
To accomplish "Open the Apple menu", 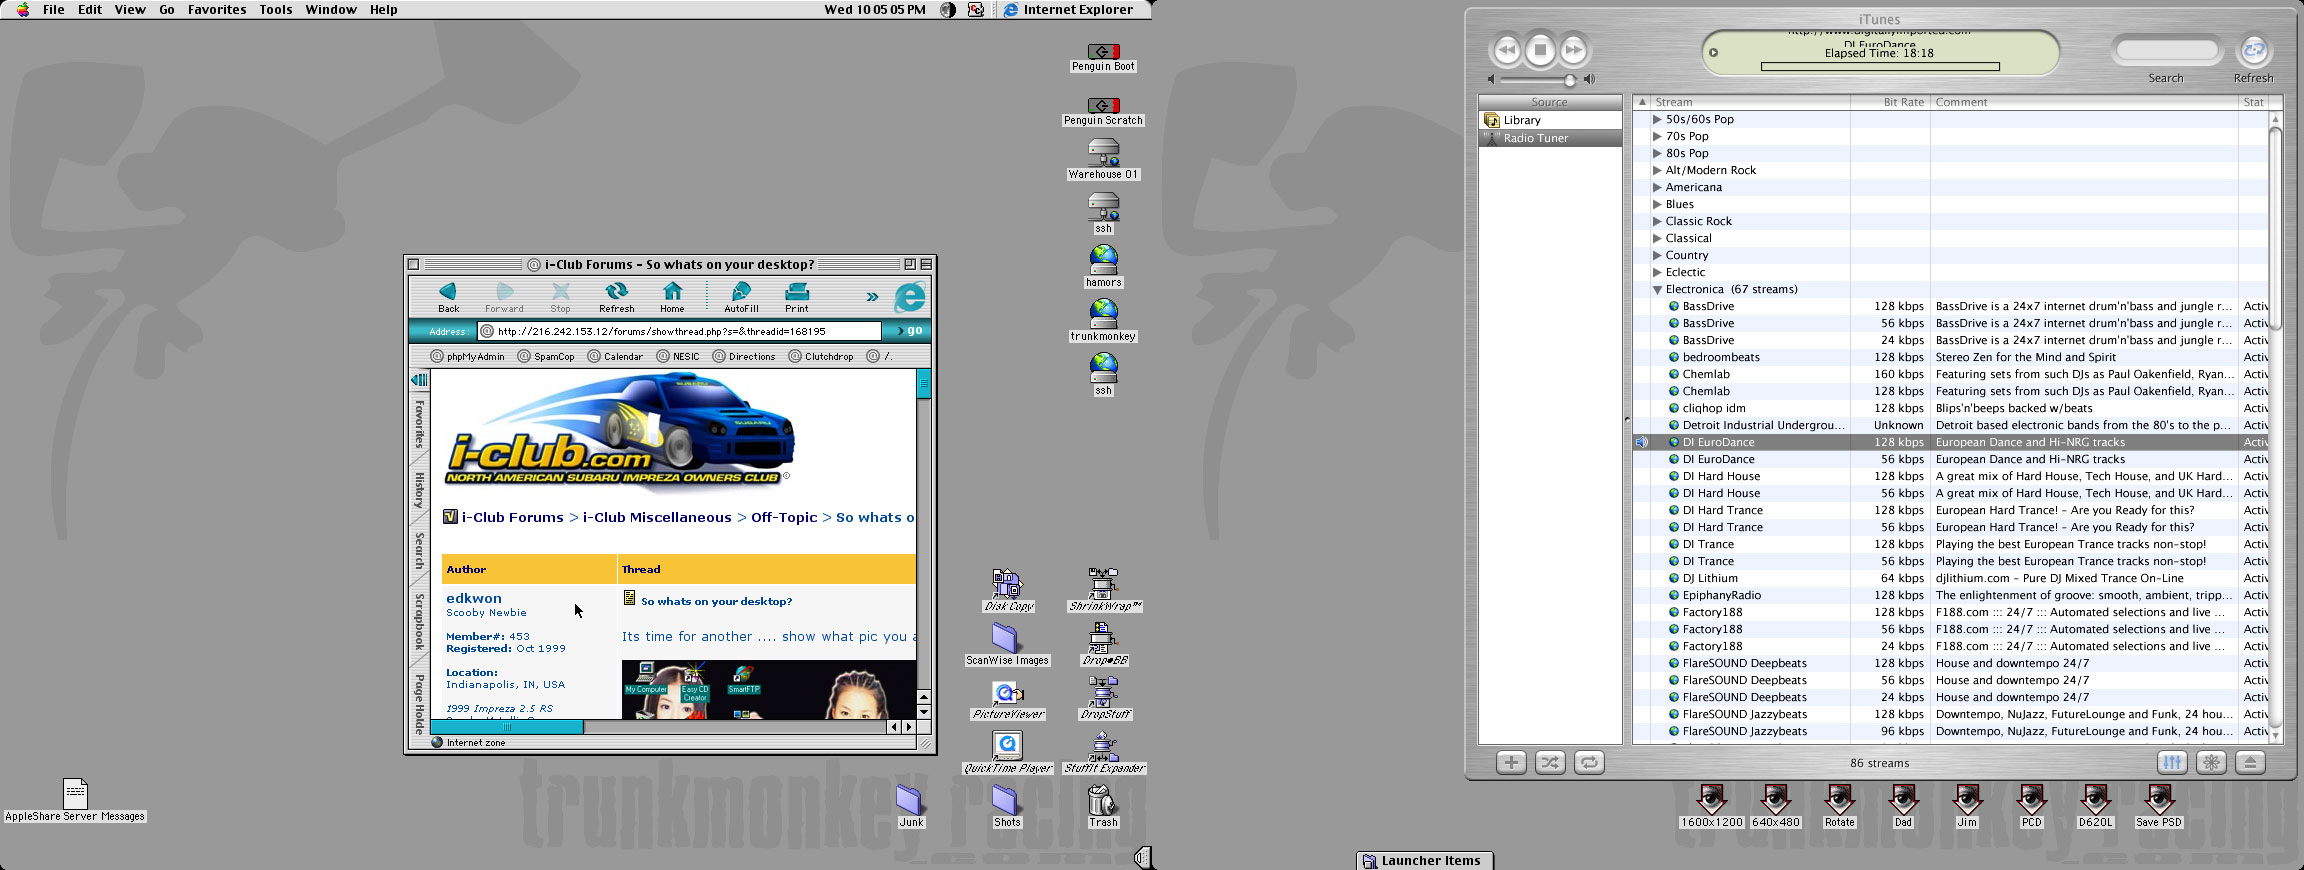I will 22,10.
